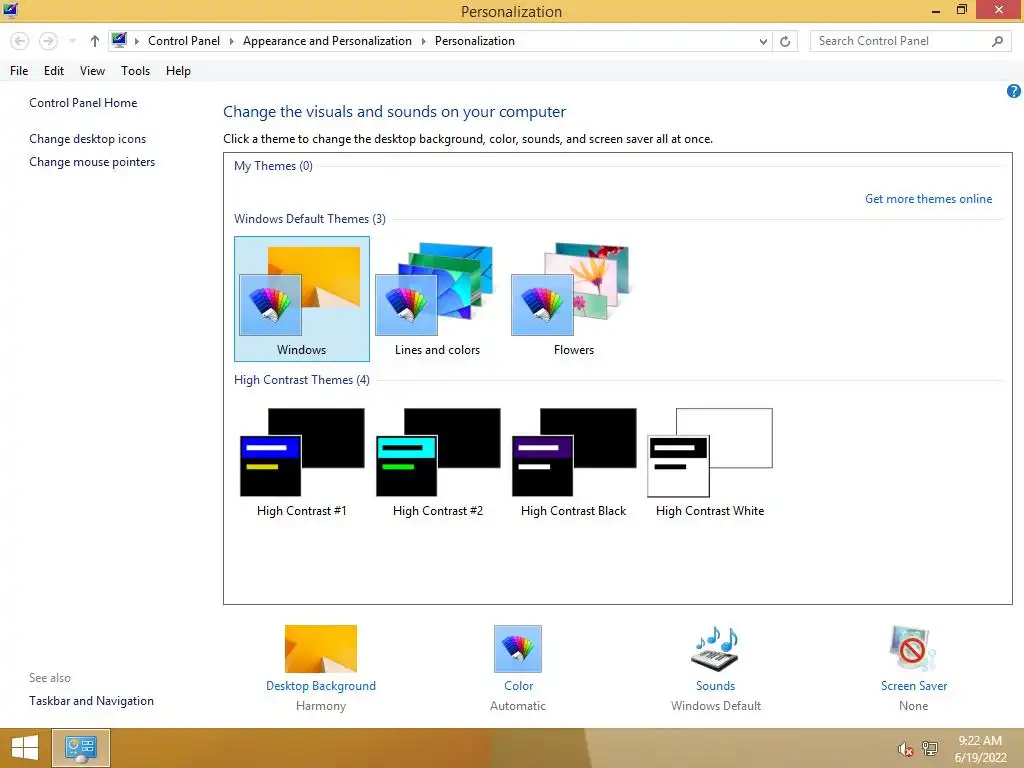Go to Control Panel Home
Screen dimensions: 1024x768
pyautogui.click(x=83, y=103)
